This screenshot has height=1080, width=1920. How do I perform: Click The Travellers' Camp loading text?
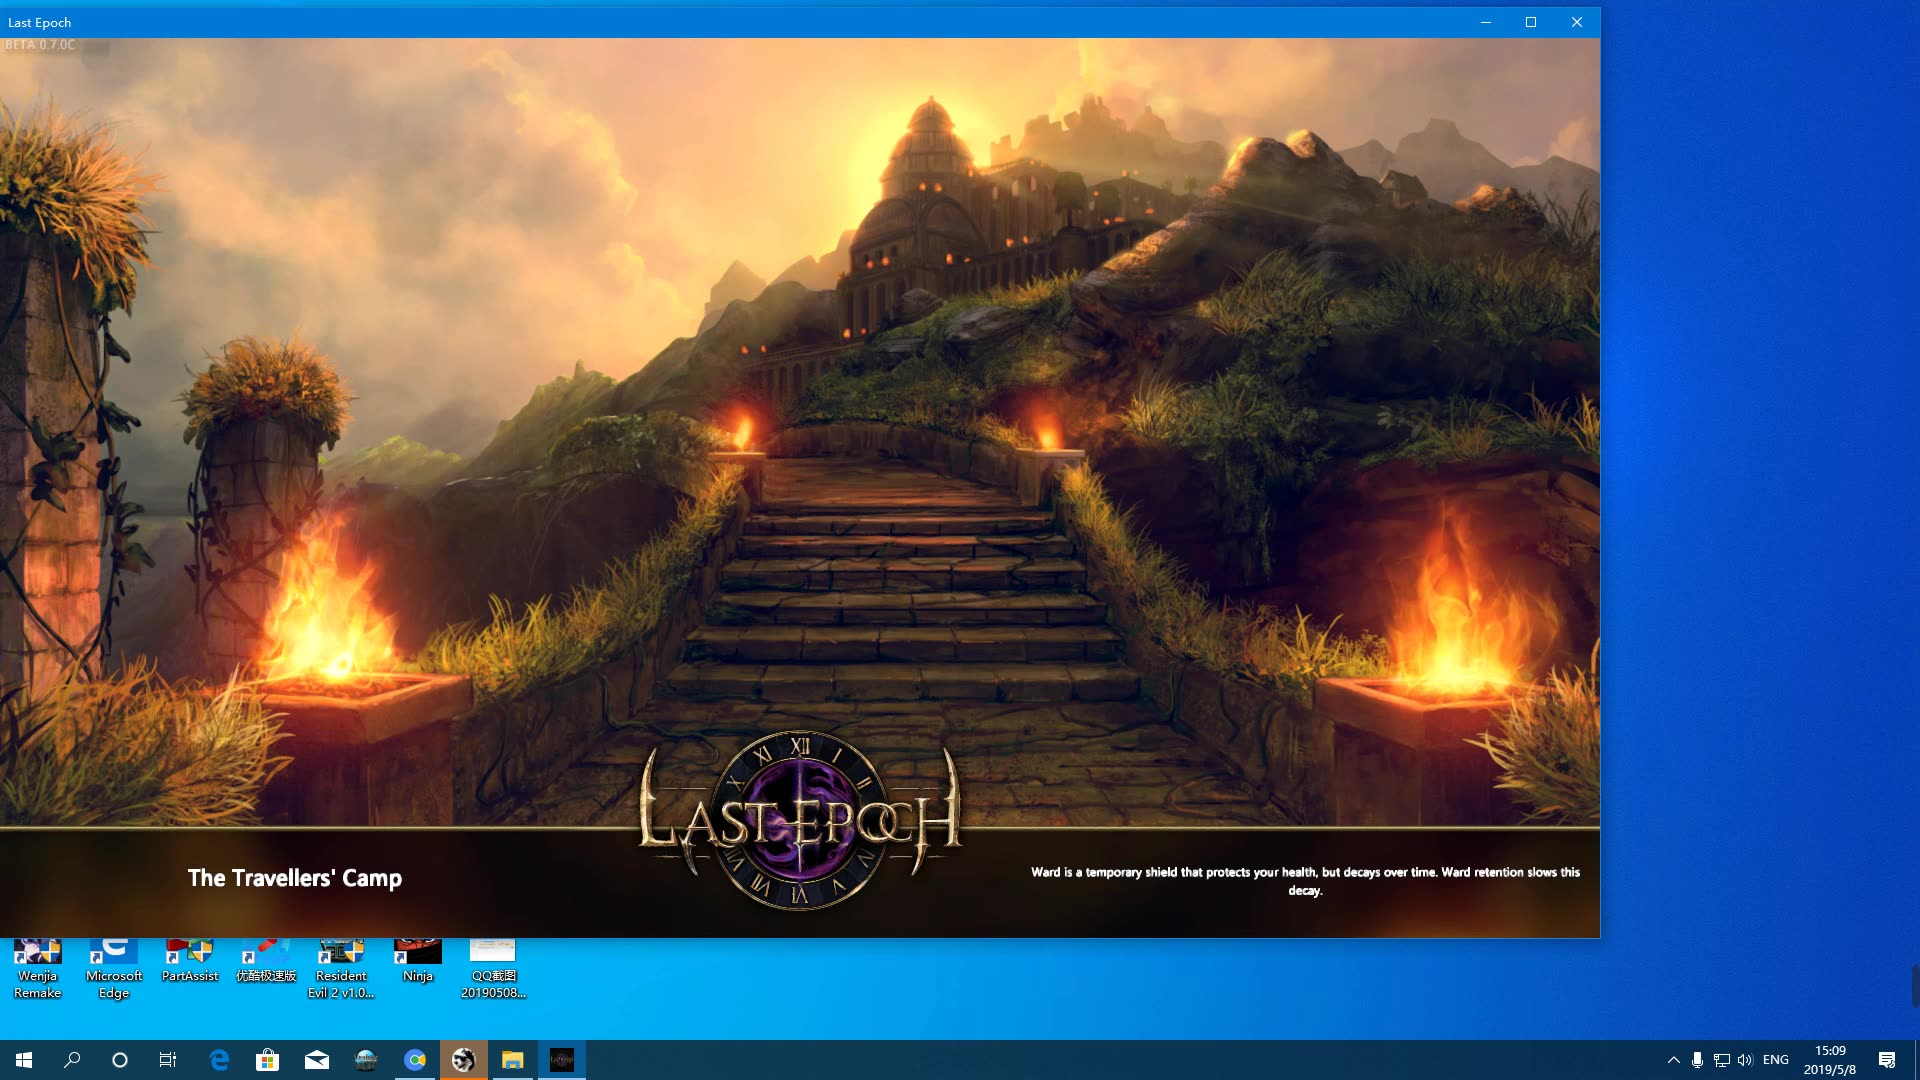[295, 878]
